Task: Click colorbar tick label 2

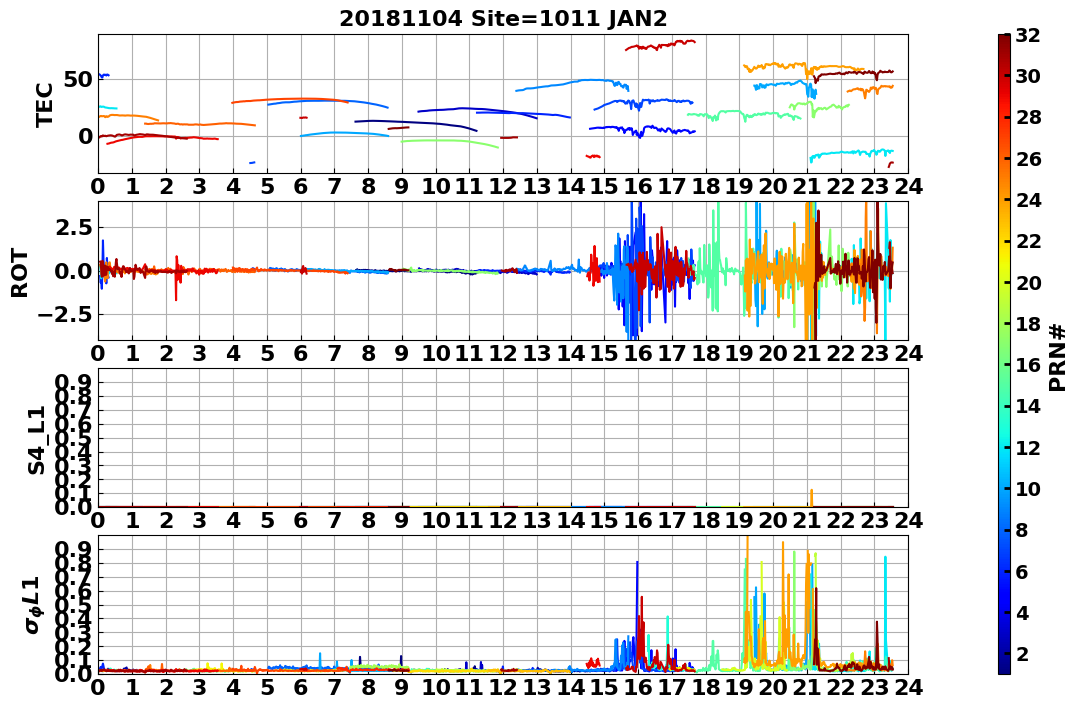Action: (1021, 653)
